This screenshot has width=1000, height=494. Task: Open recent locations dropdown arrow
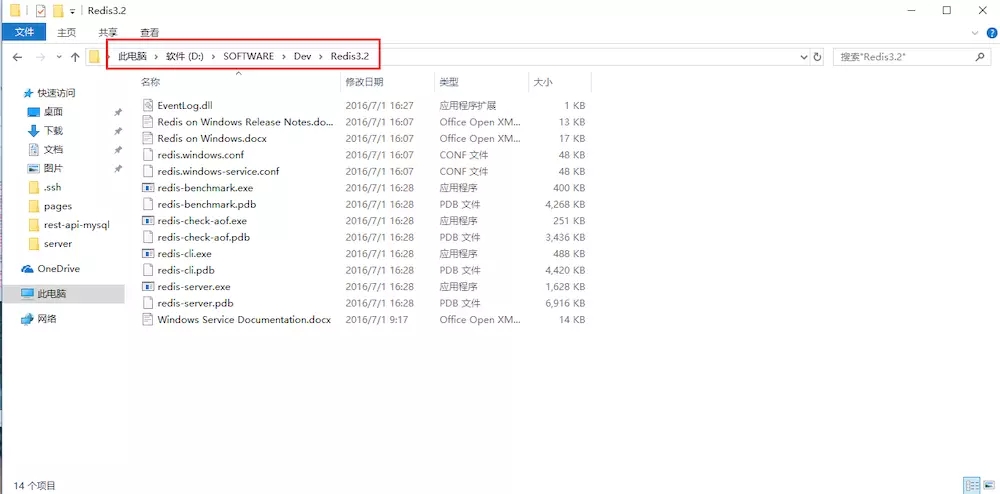click(x=59, y=57)
